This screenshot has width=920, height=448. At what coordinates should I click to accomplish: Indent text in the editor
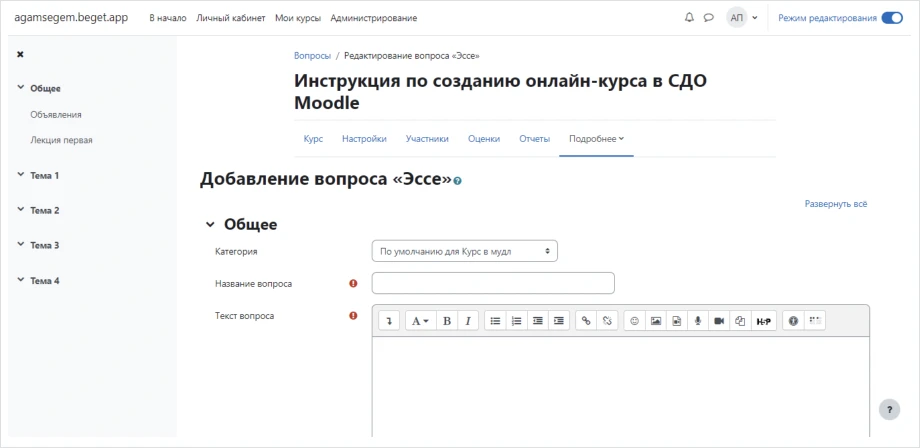[559, 321]
